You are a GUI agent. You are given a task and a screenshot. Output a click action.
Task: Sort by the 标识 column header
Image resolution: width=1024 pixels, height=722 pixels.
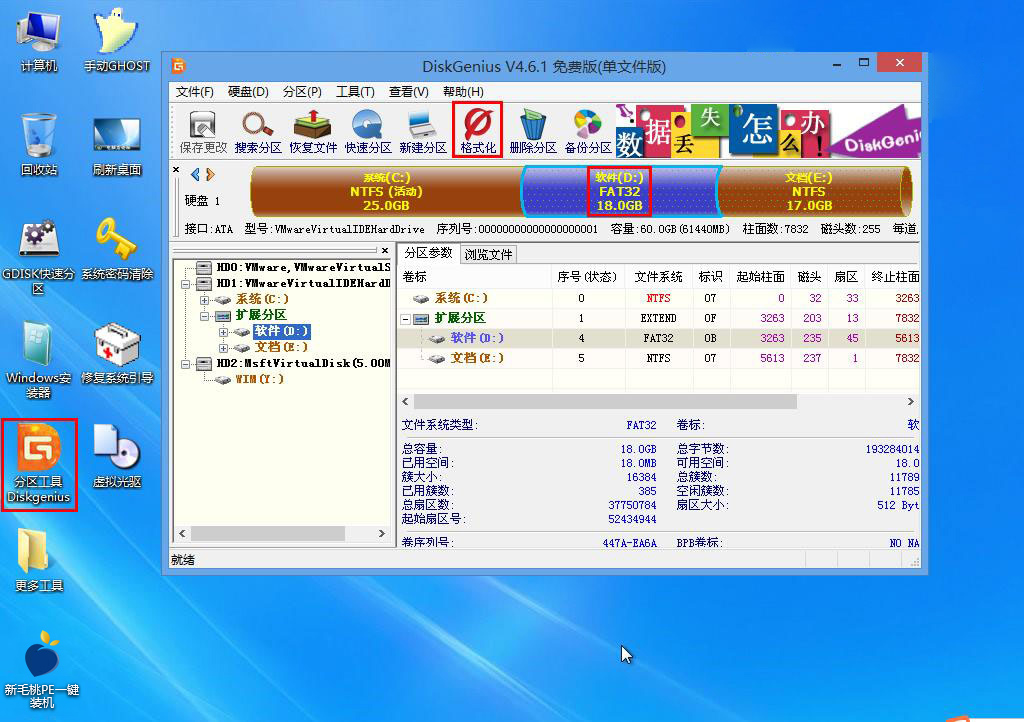point(711,277)
